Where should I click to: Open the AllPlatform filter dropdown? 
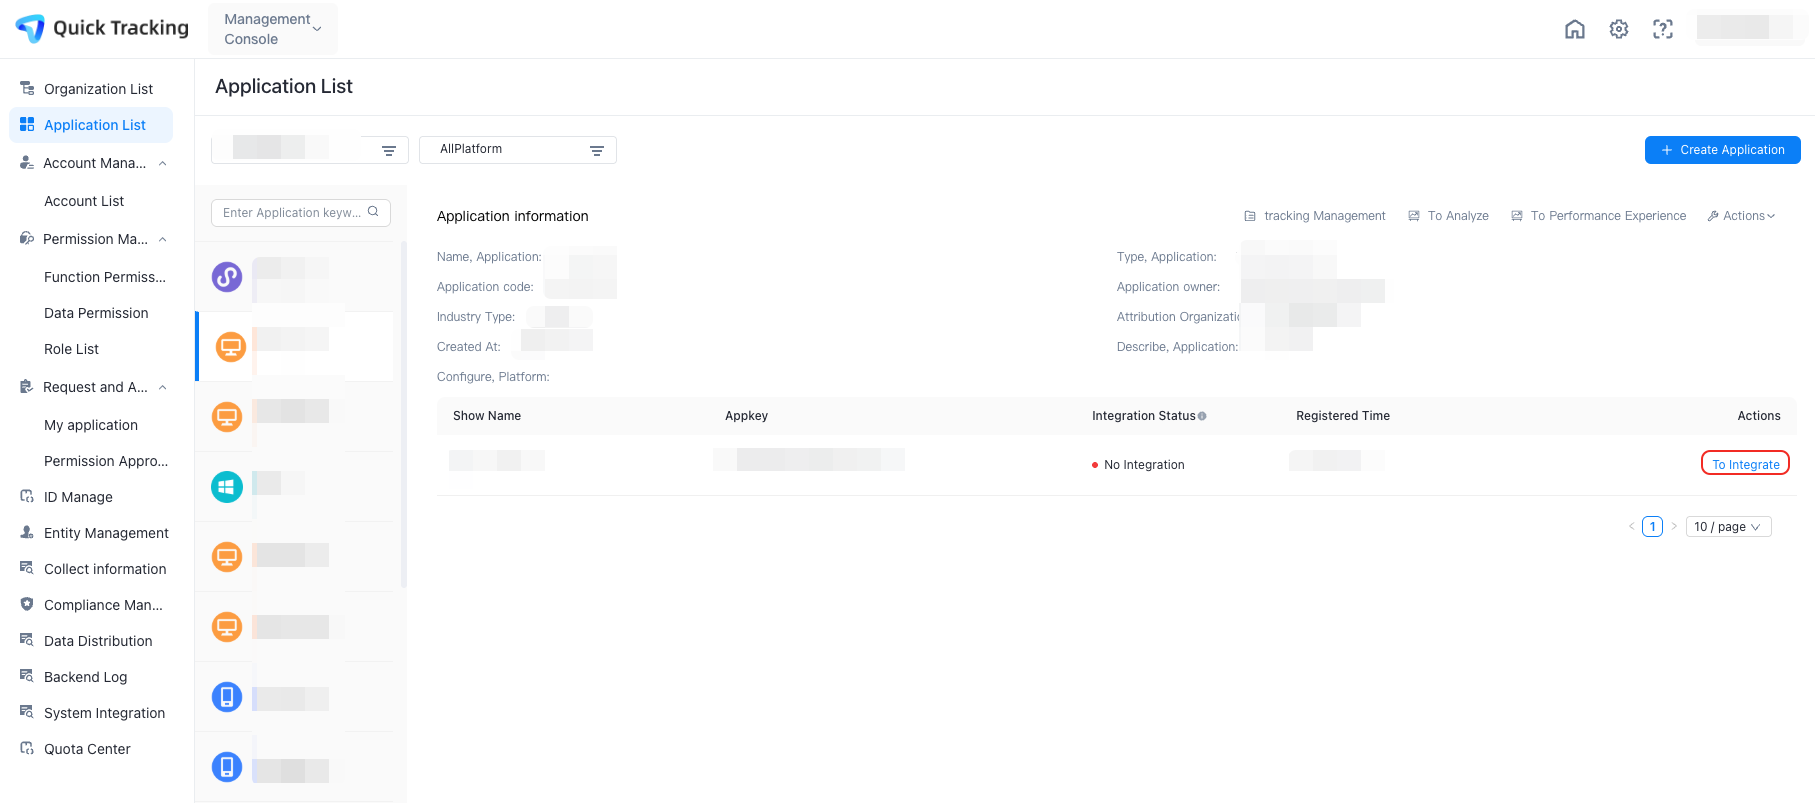[x=518, y=150]
